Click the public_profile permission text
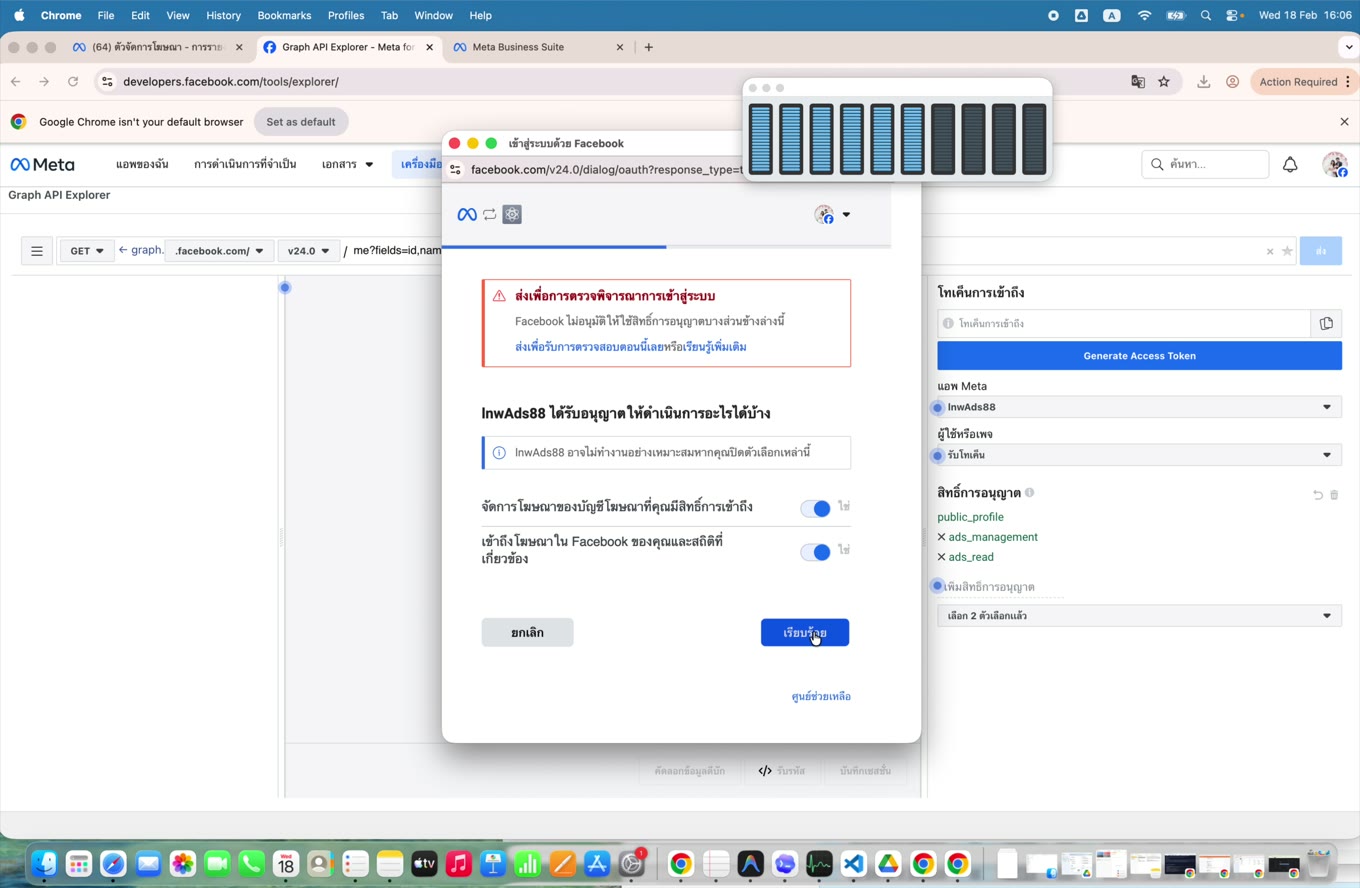This screenshot has height=888, width=1360. [x=970, y=517]
